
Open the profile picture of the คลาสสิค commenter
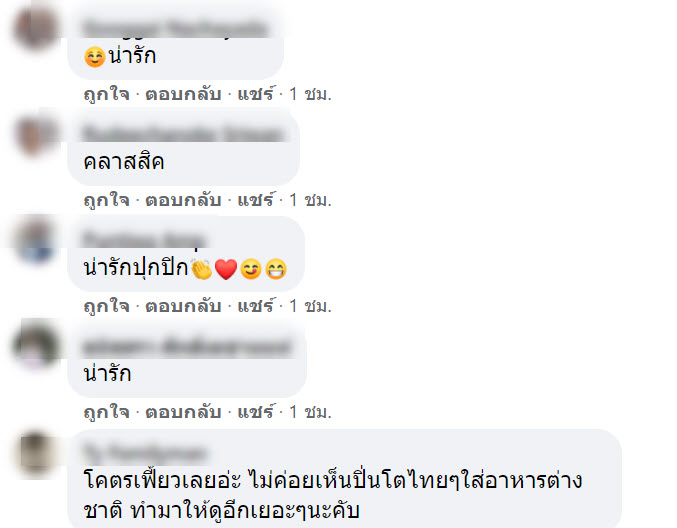click(x=36, y=134)
